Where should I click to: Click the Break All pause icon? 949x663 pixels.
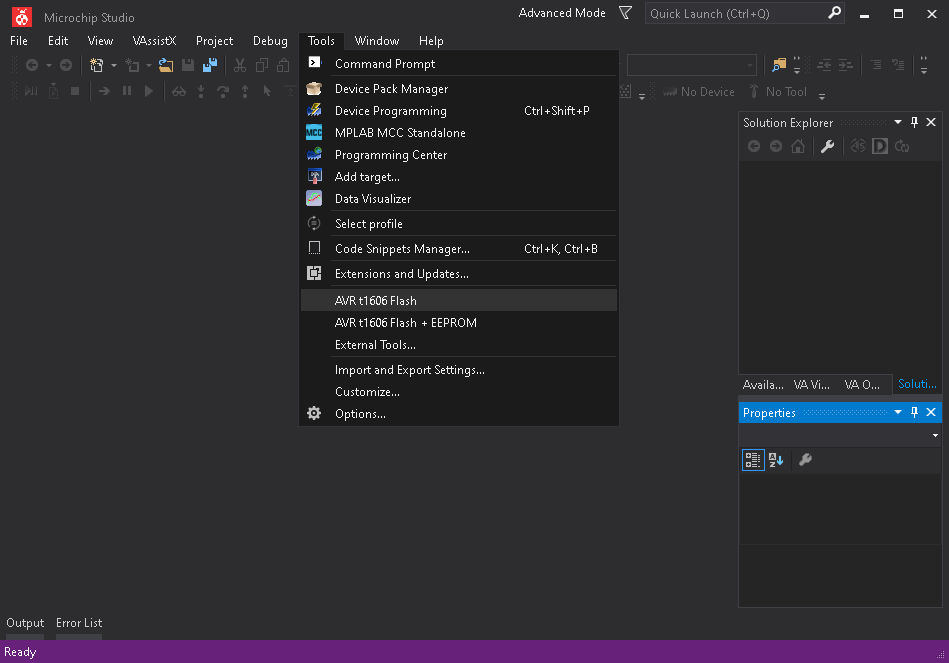pos(127,91)
